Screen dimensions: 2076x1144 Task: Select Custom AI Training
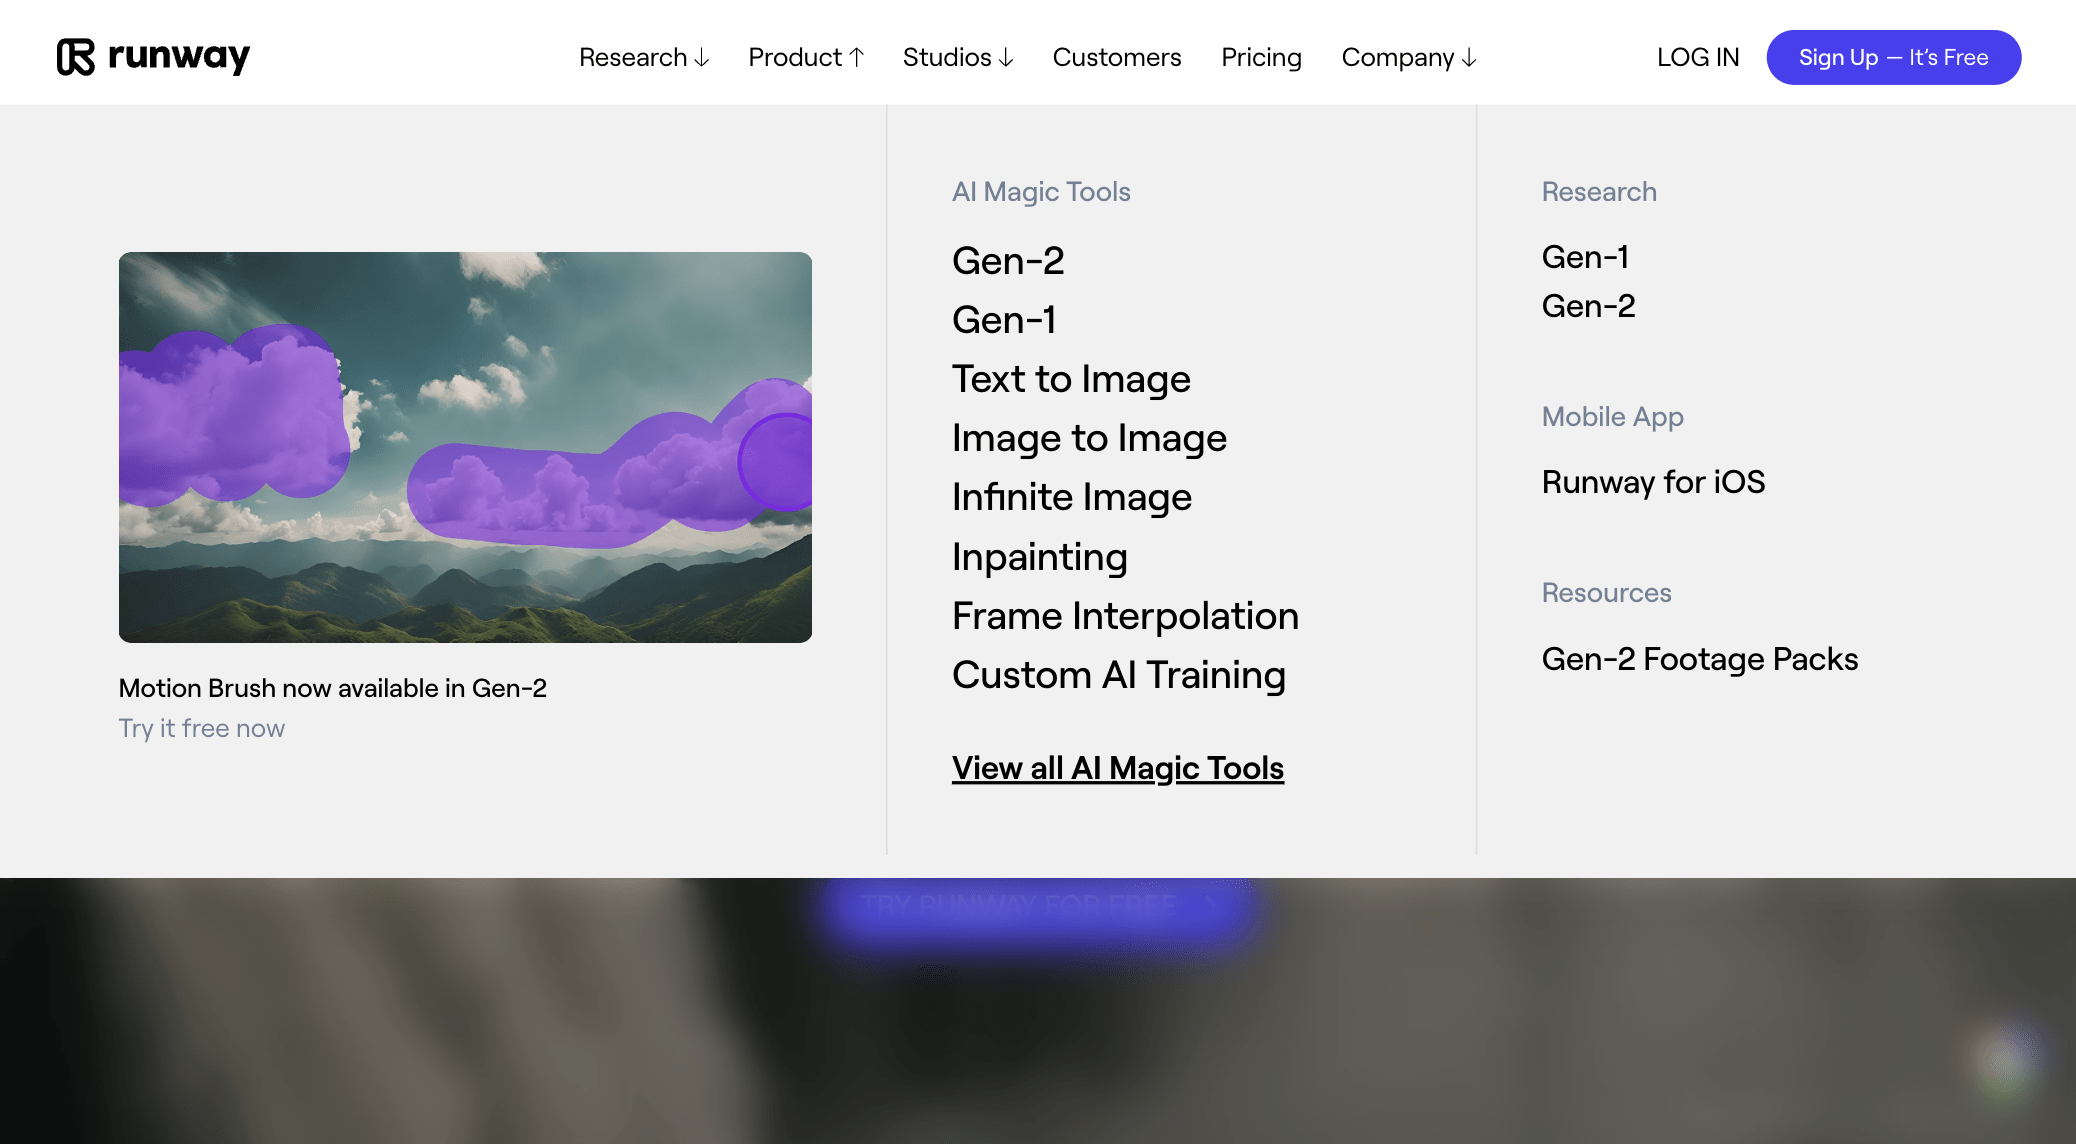[1119, 675]
